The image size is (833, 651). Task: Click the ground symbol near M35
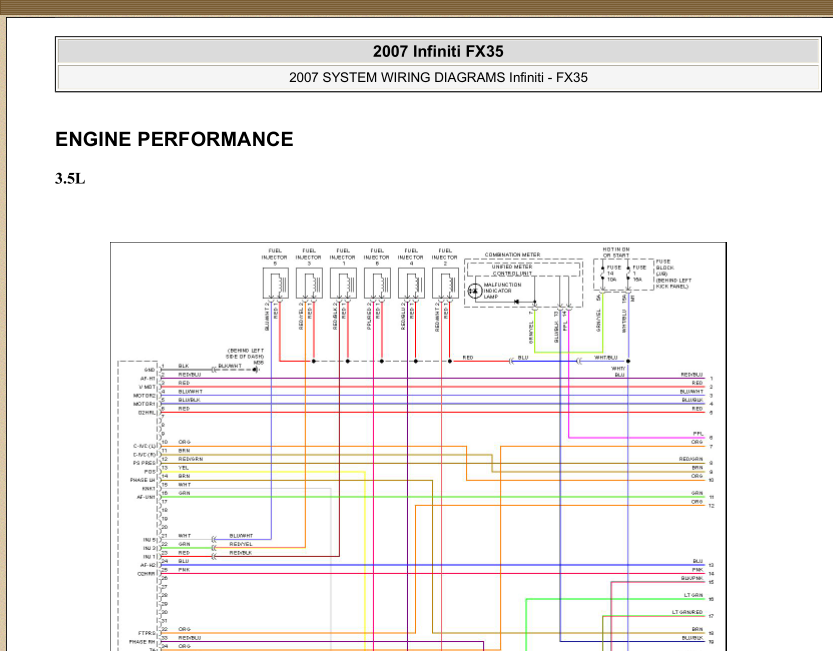click(256, 369)
